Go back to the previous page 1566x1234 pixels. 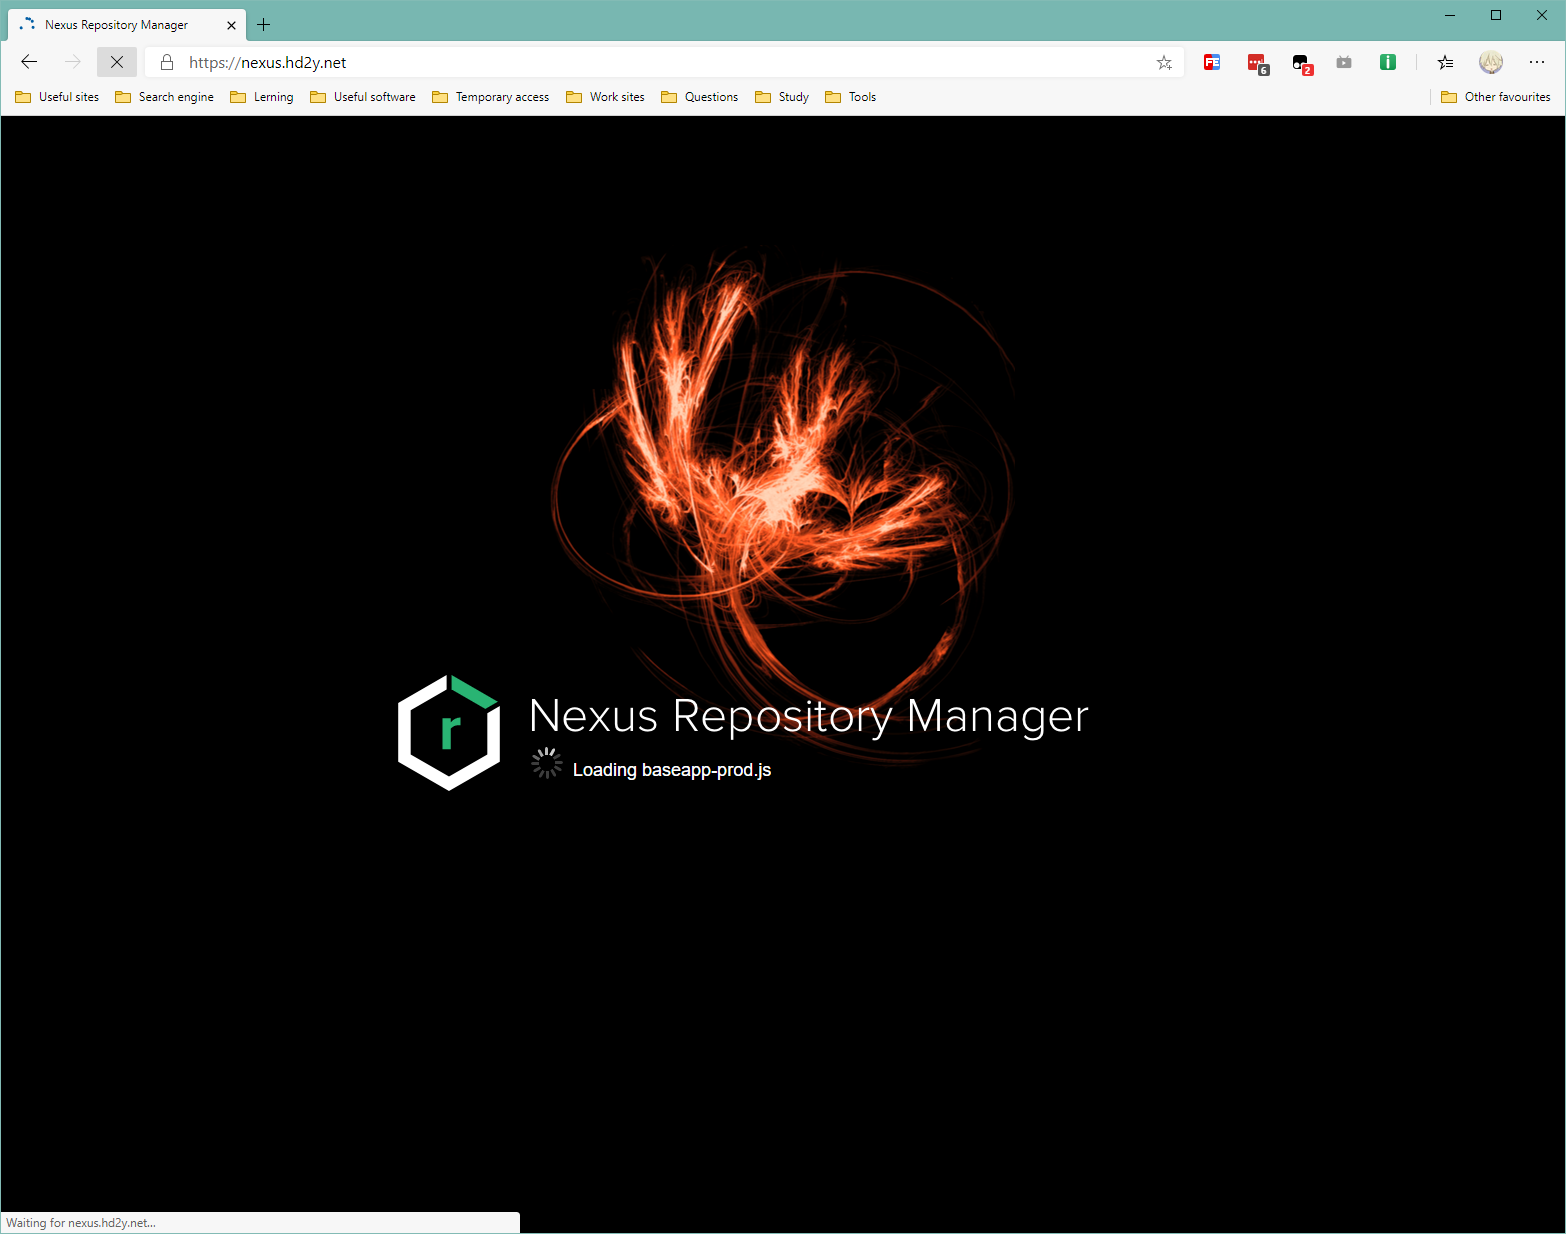point(29,62)
